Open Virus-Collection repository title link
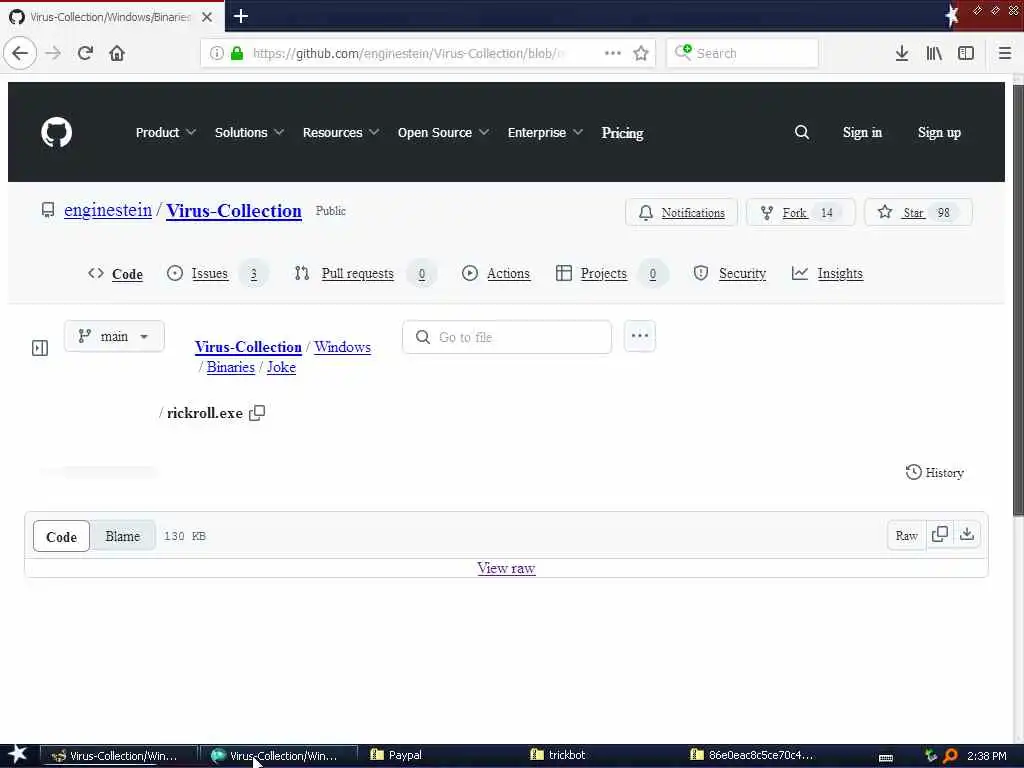 coord(234,210)
